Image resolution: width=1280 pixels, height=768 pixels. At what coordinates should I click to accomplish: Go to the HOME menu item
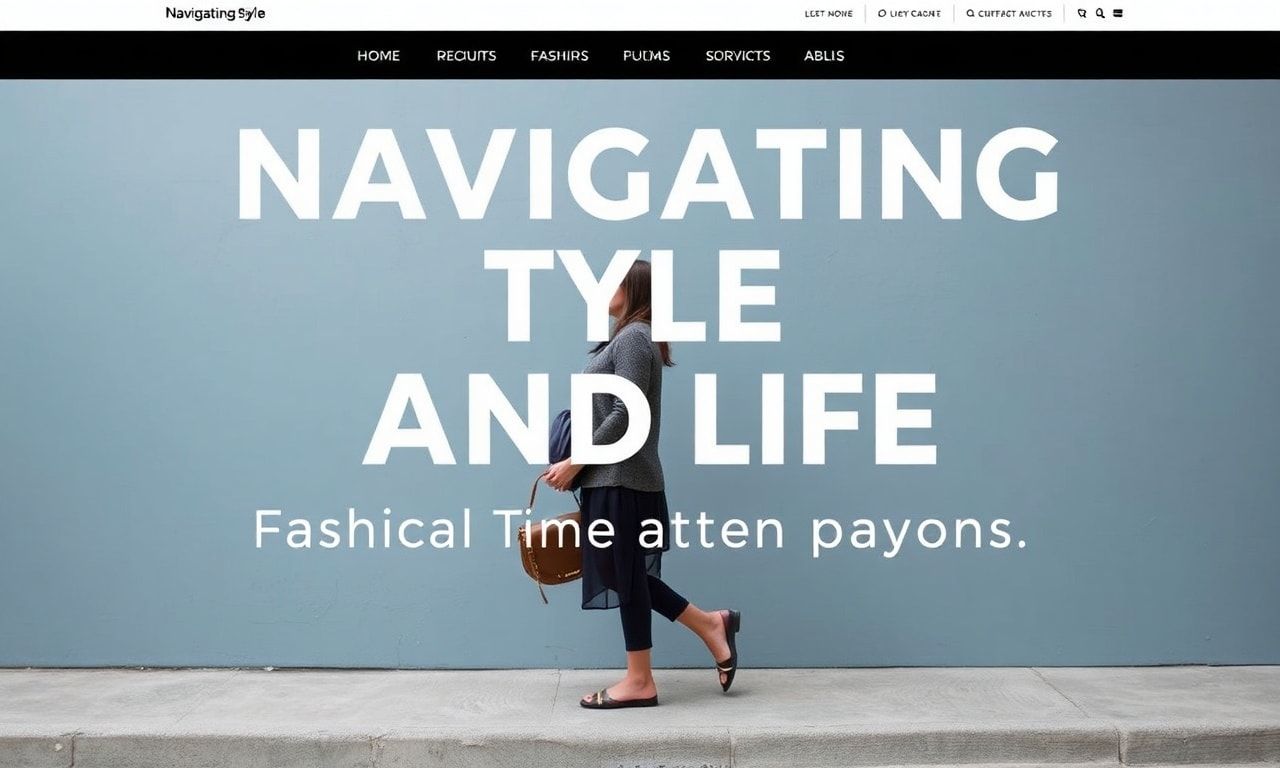pyautogui.click(x=378, y=56)
